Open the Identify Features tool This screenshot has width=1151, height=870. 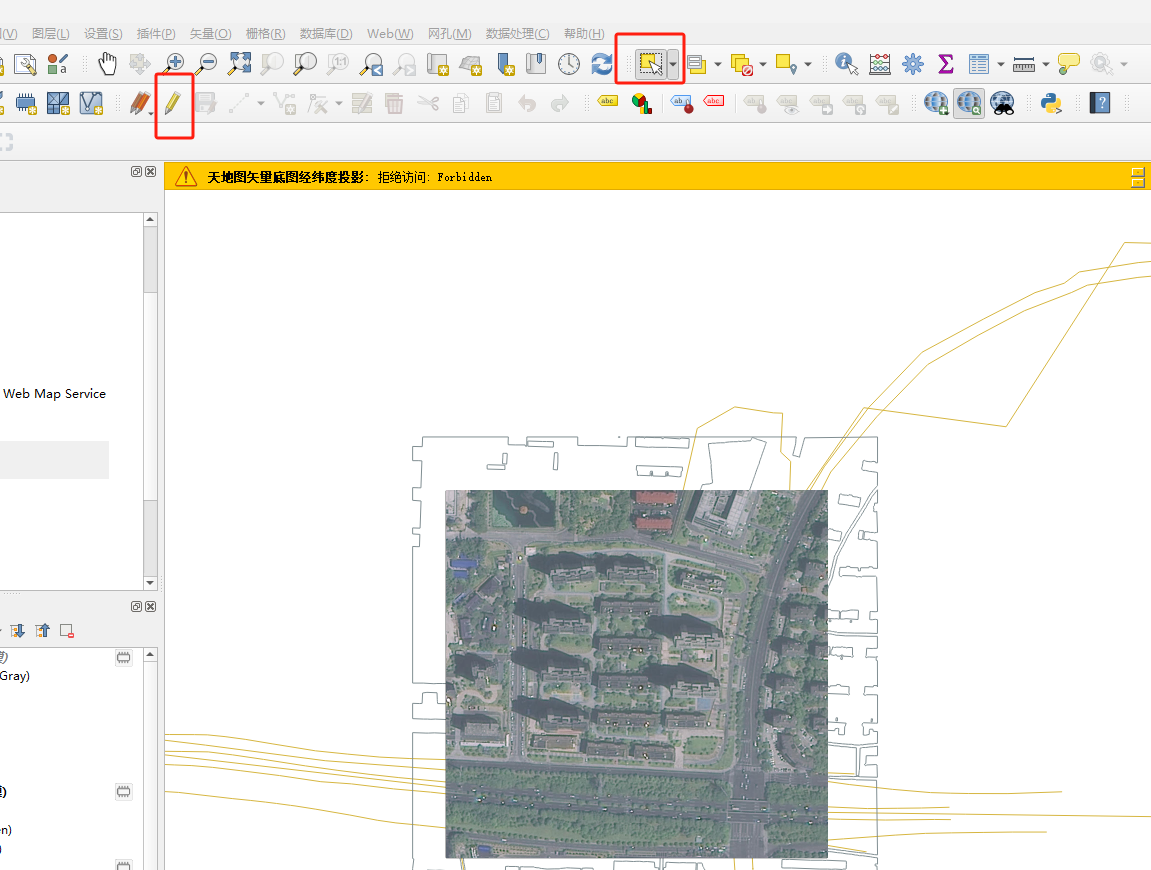(847, 64)
